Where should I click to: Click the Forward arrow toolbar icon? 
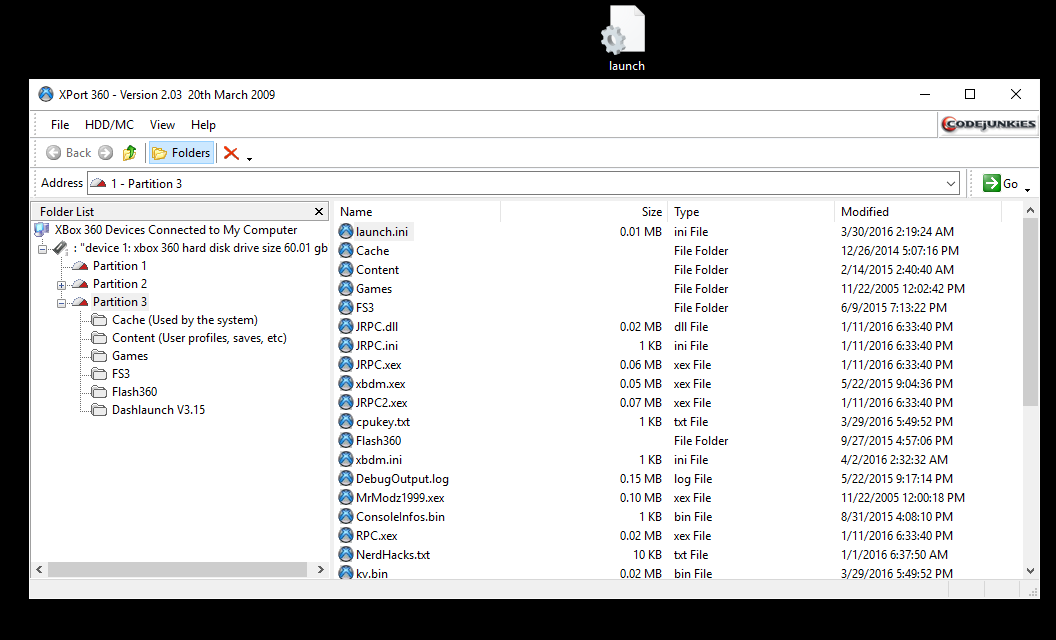(x=106, y=153)
